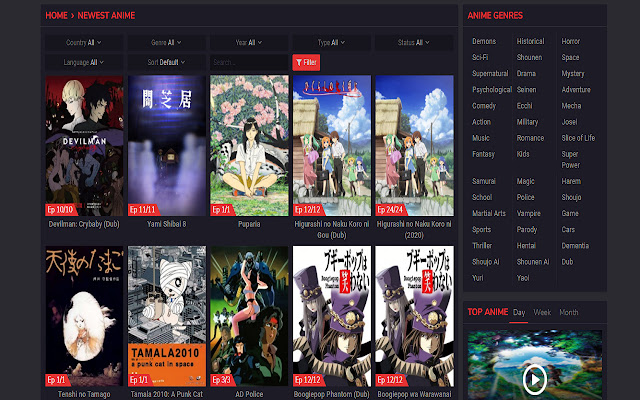Pick the Fantasy genre
Viewport: 640px width, 400px height.
[x=483, y=154]
